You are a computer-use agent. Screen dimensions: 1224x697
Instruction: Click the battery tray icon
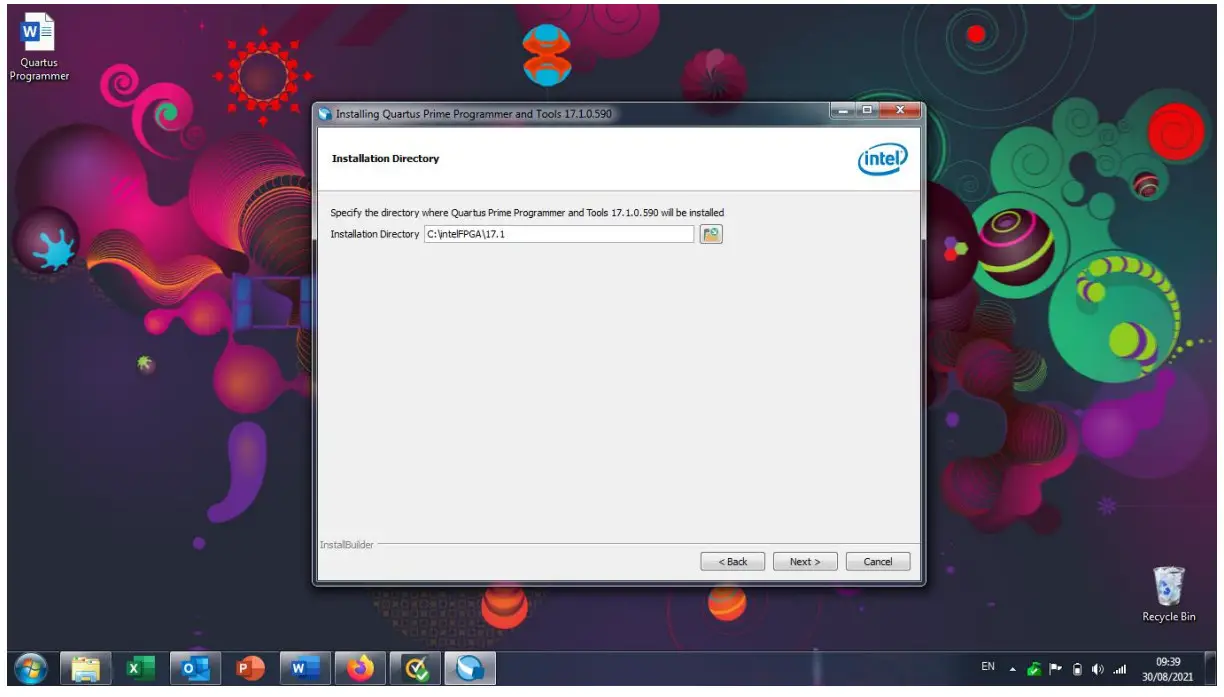(x=1079, y=669)
